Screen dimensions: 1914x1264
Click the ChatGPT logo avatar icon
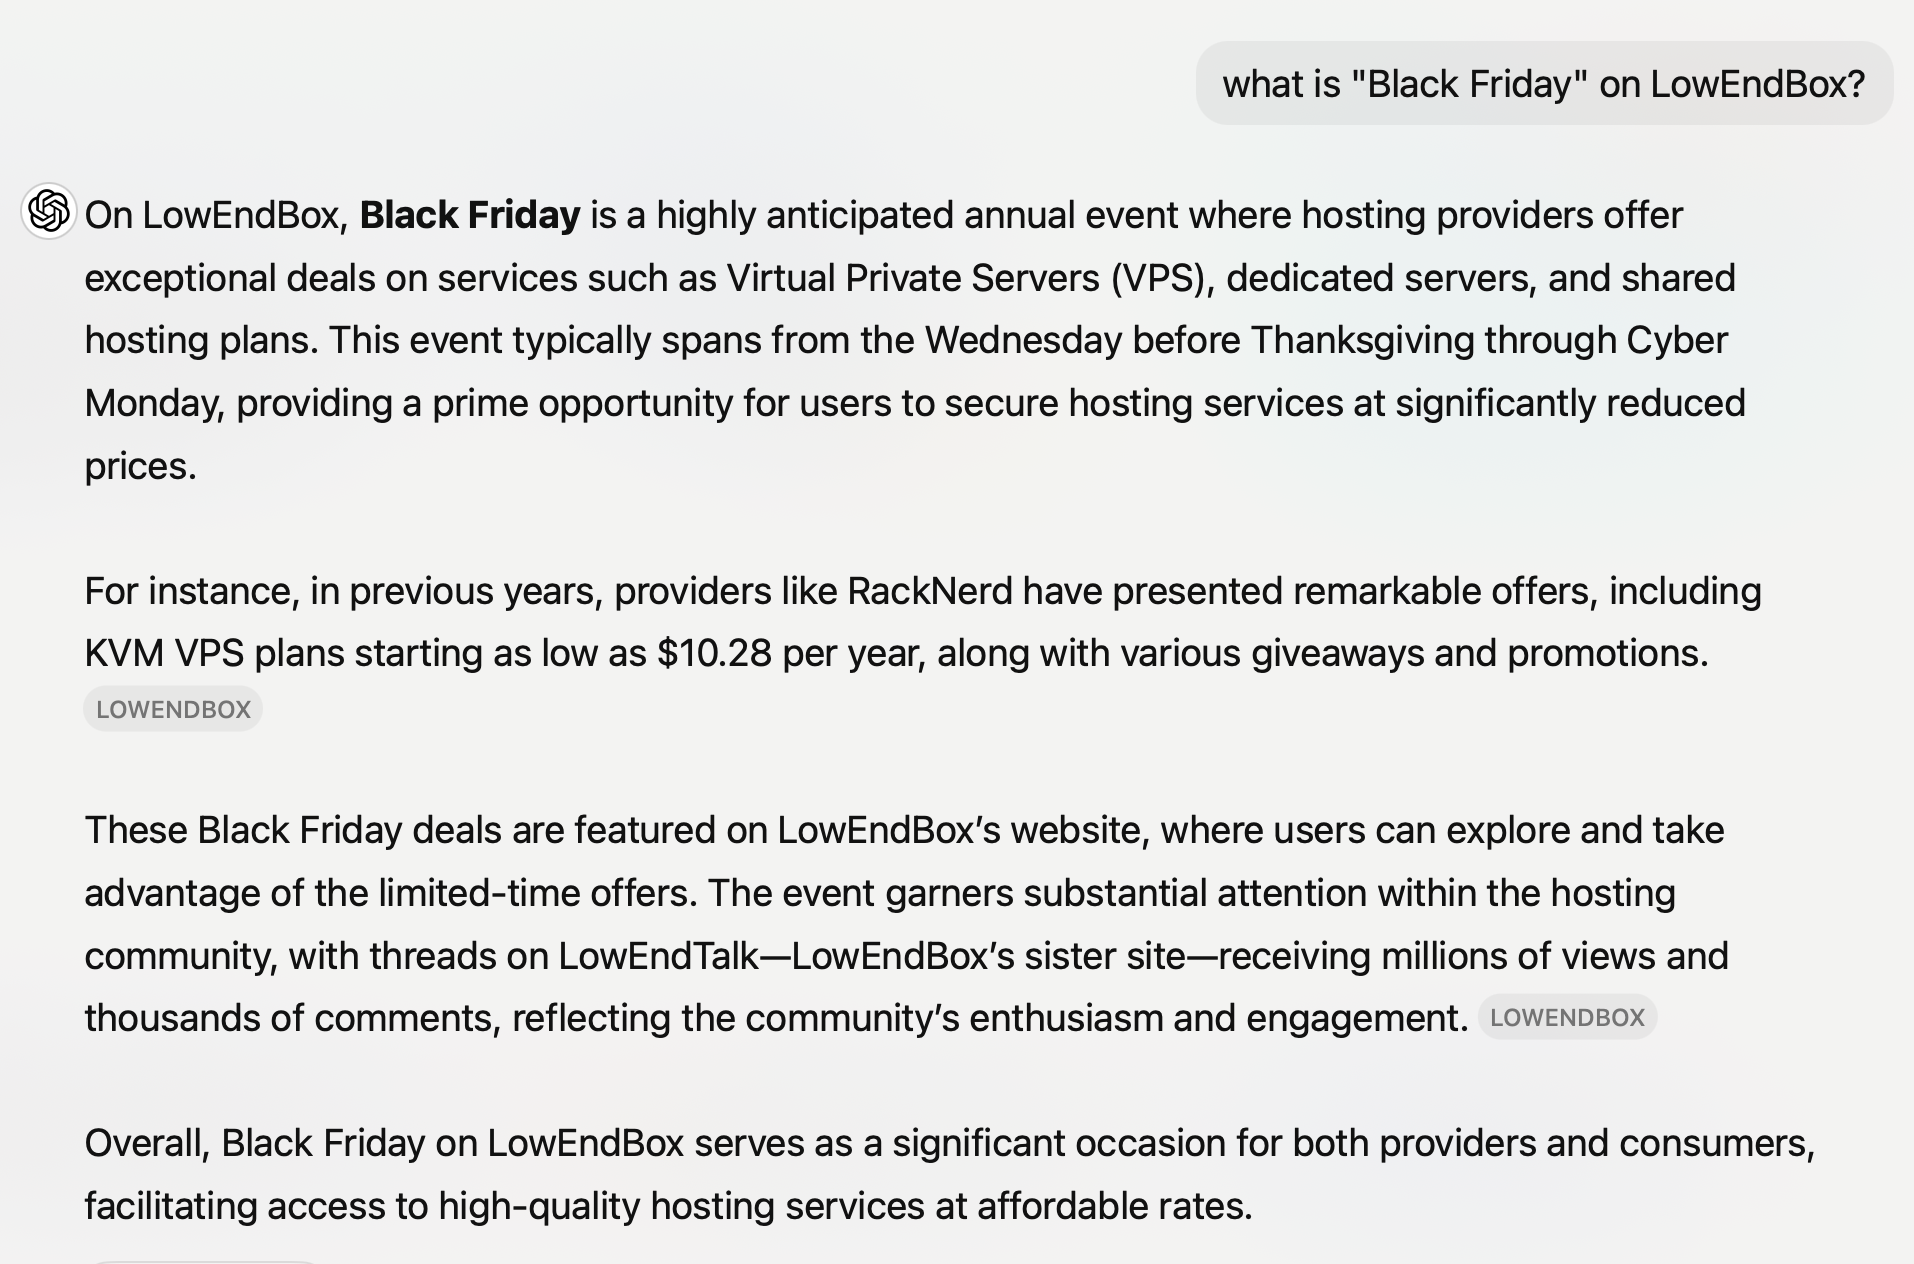coord(49,211)
